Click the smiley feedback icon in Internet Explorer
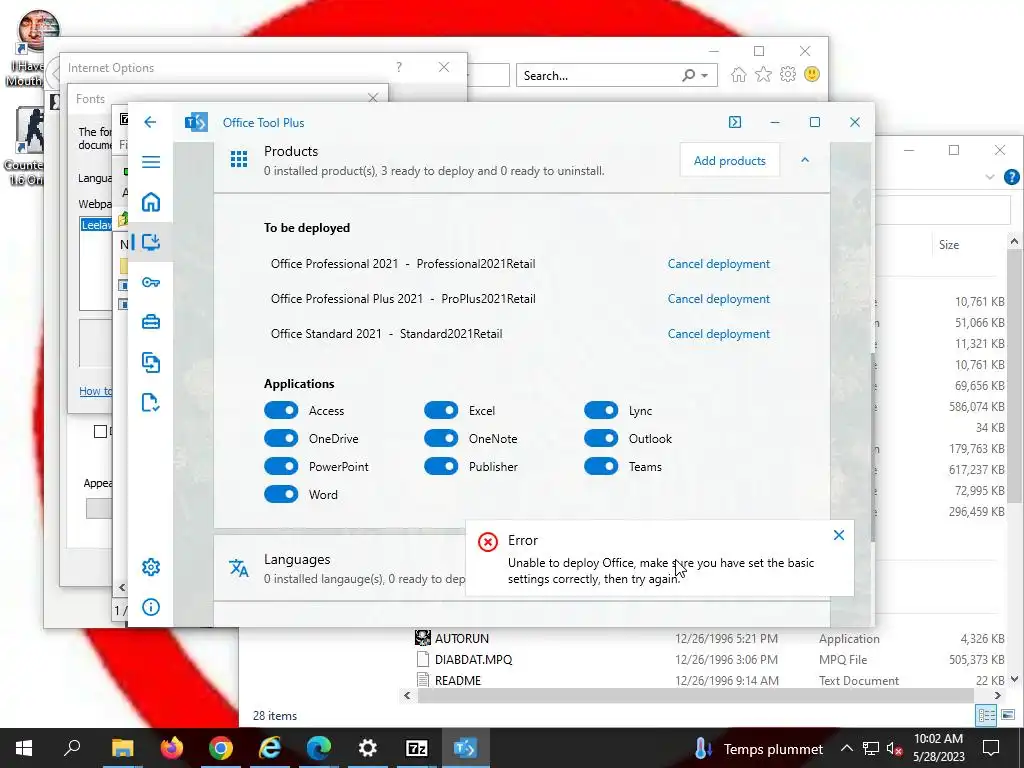The width and height of the screenshot is (1024, 768). pyautogui.click(x=812, y=74)
